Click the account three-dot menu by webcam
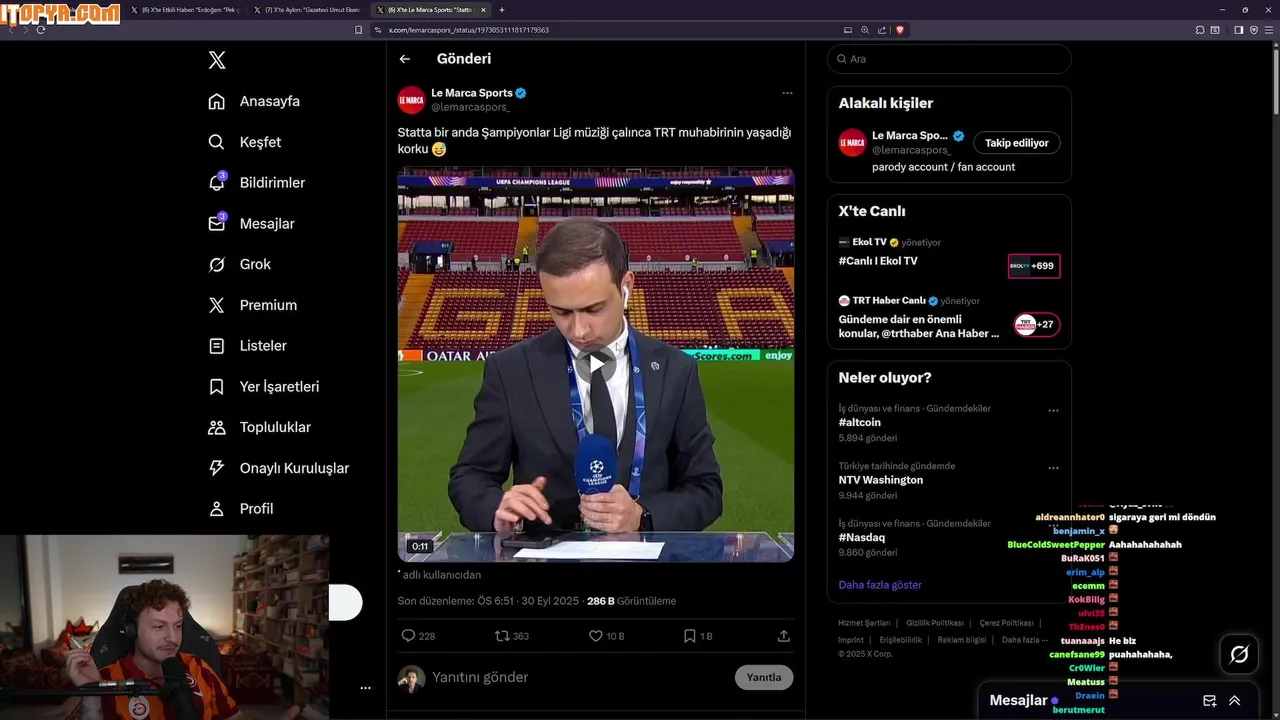The height and width of the screenshot is (720, 1280). point(365,688)
